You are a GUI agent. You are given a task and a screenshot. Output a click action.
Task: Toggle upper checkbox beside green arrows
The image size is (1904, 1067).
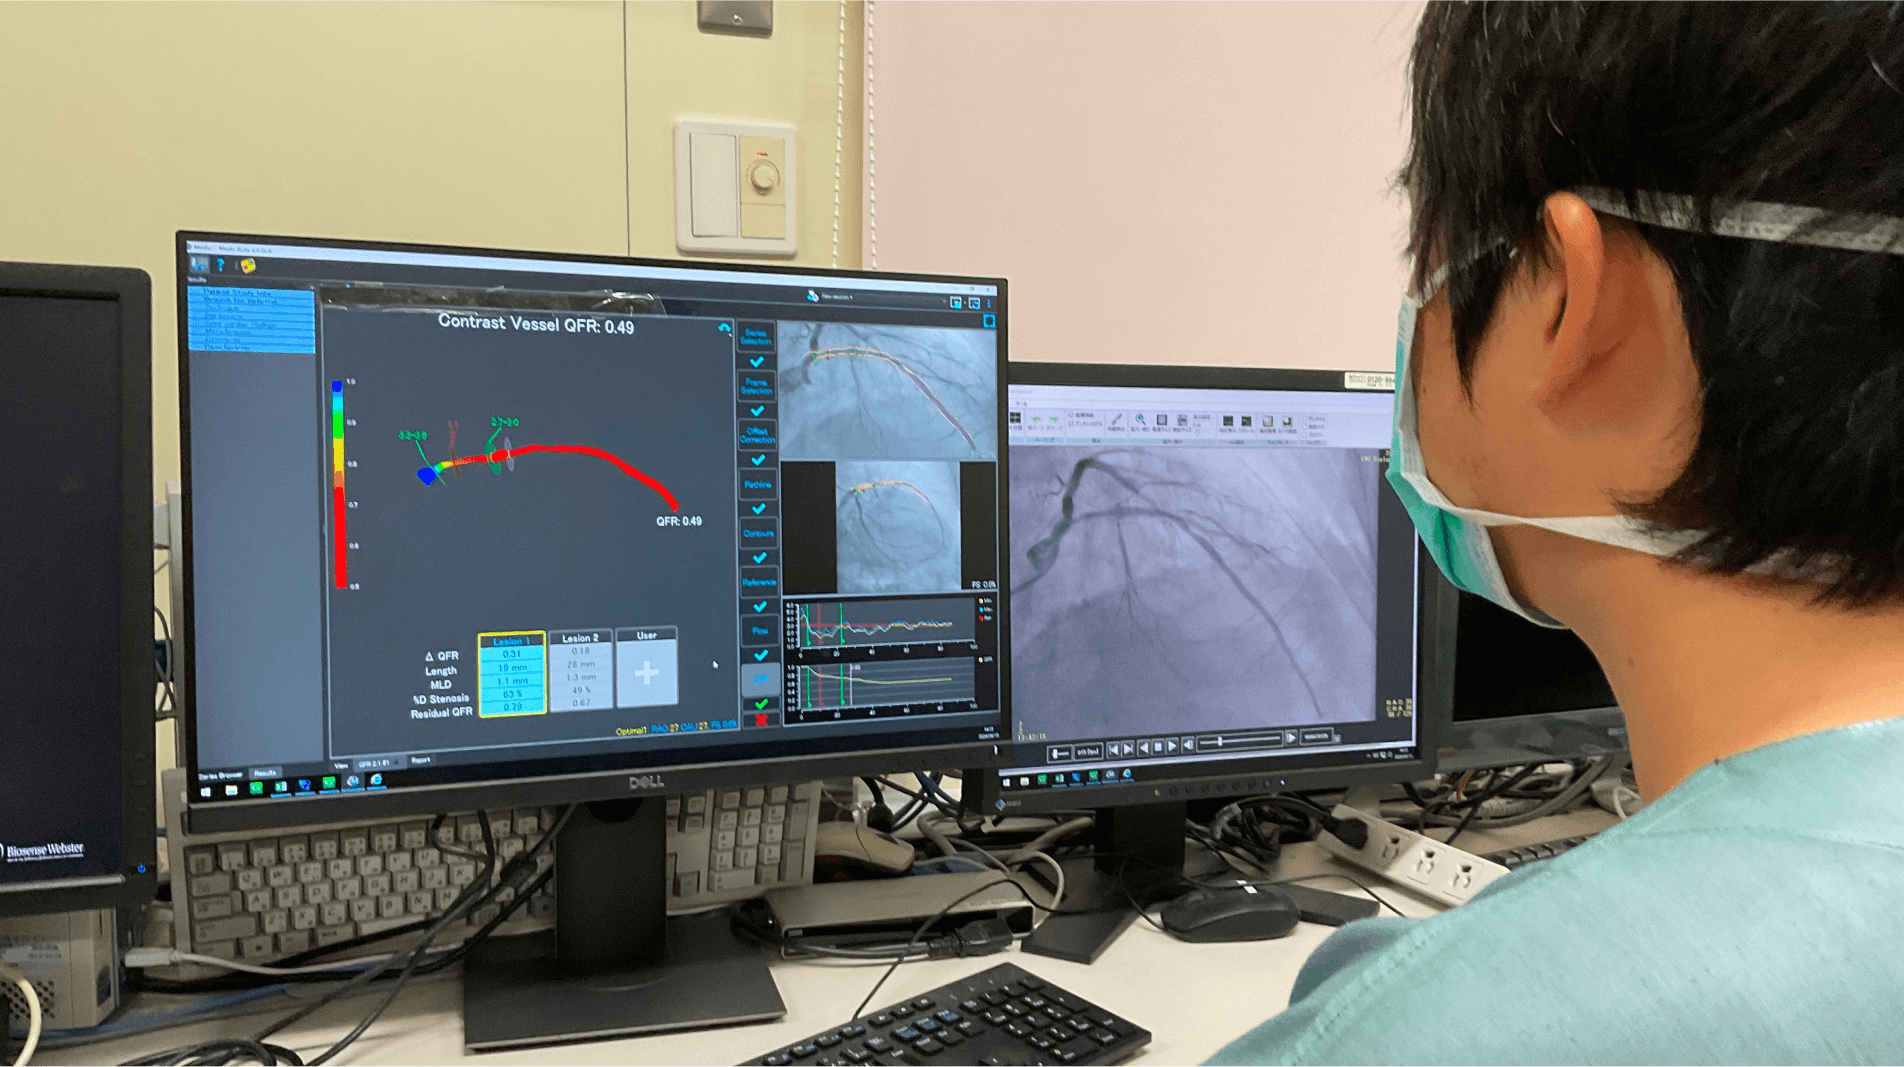tap(1071, 415)
